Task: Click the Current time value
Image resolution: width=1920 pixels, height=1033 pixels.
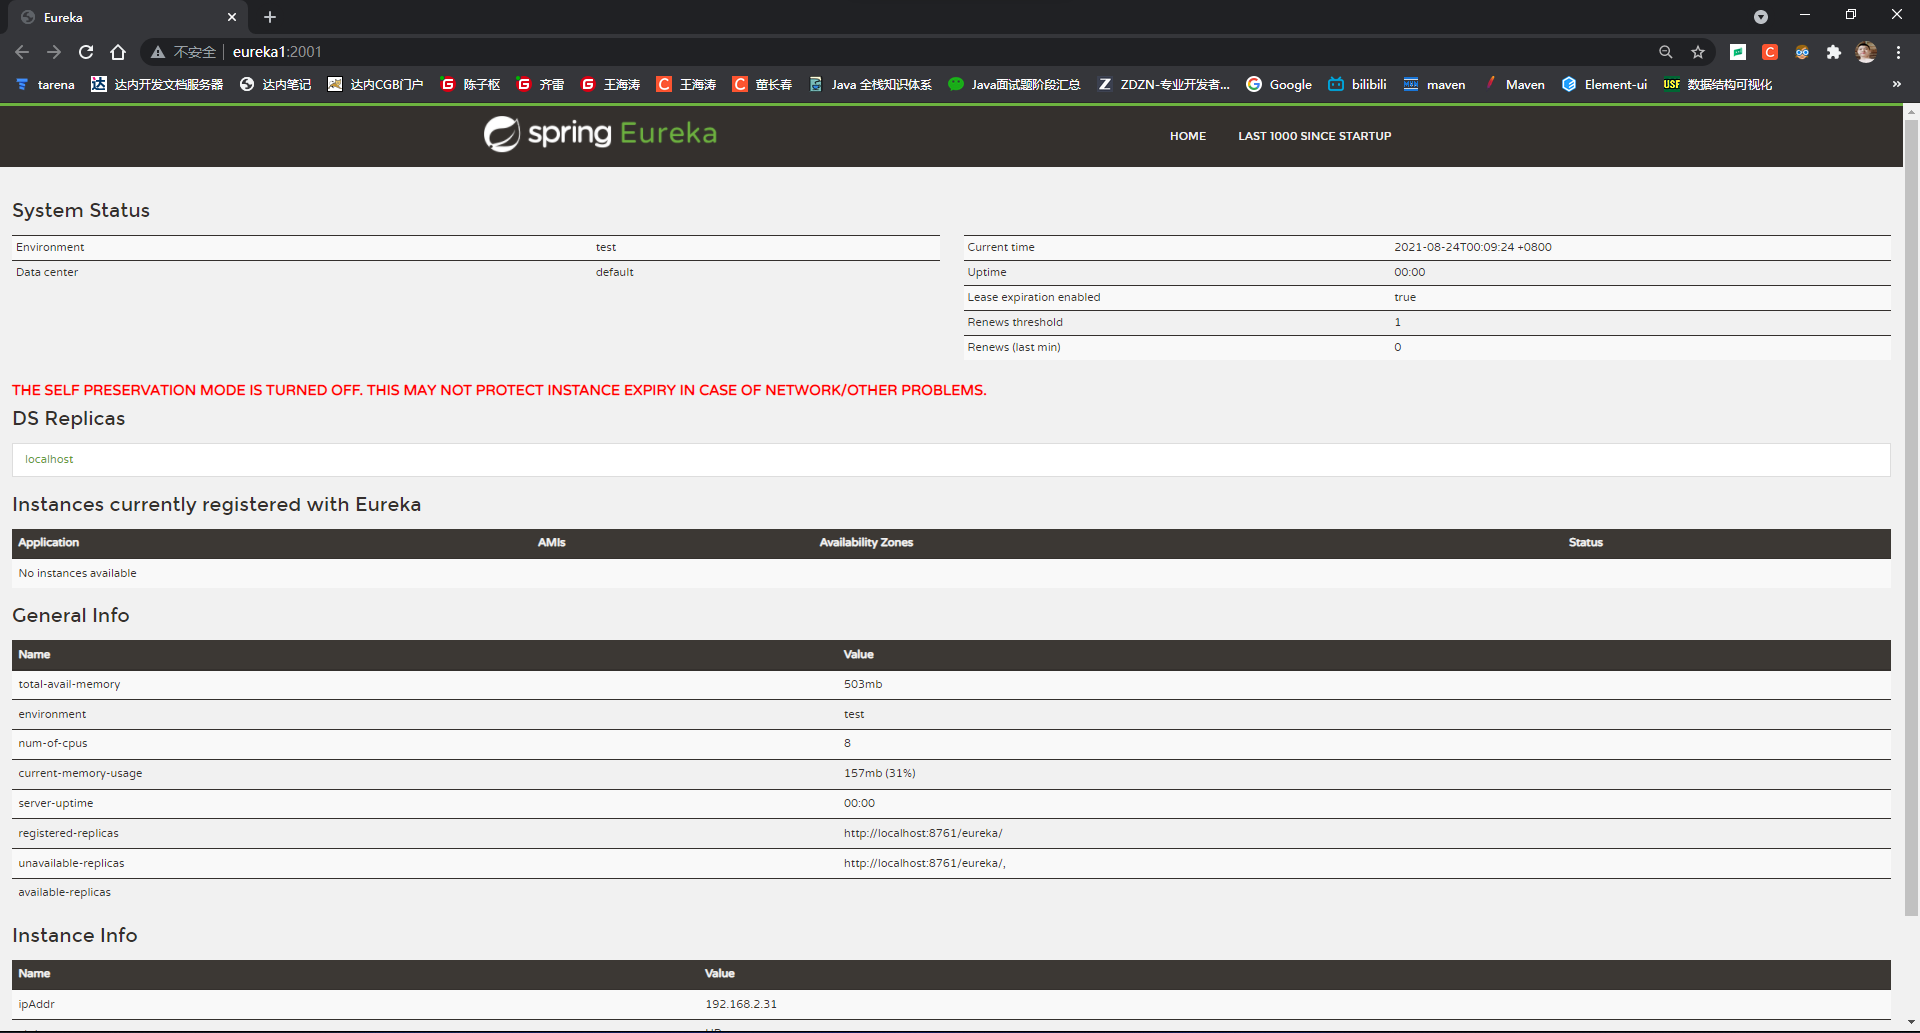Action: (x=1473, y=247)
